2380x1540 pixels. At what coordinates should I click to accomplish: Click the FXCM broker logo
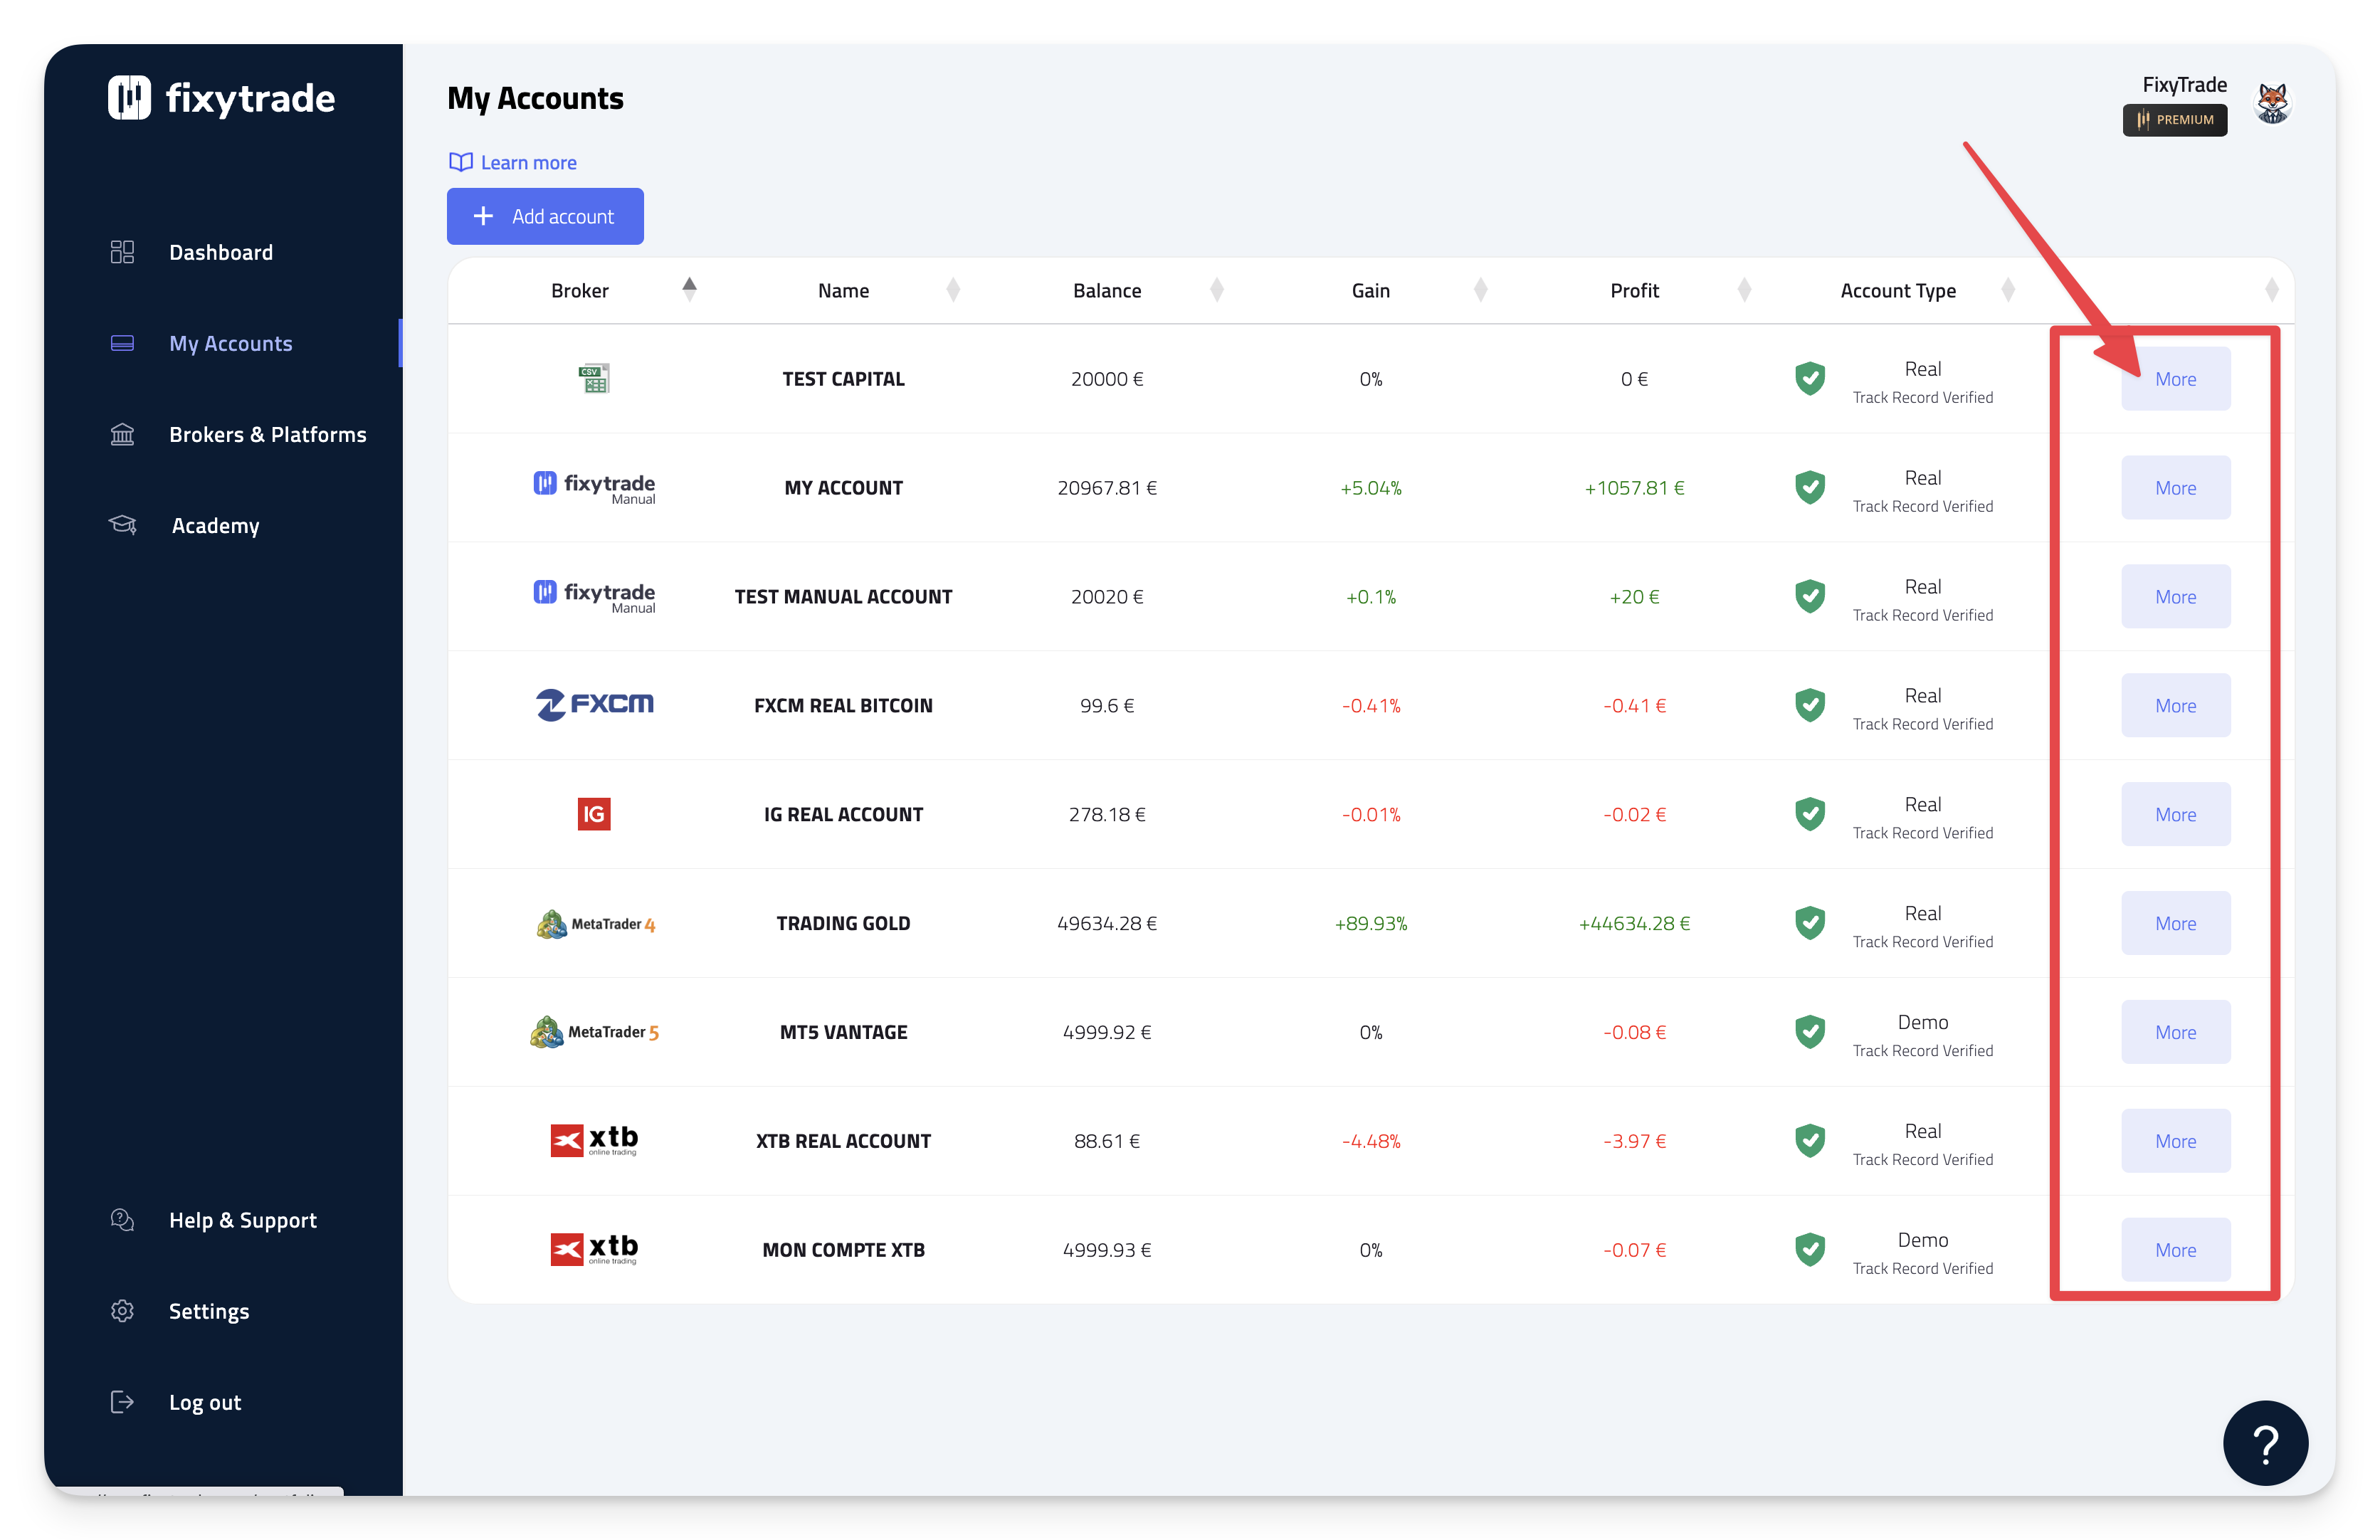(x=594, y=705)
